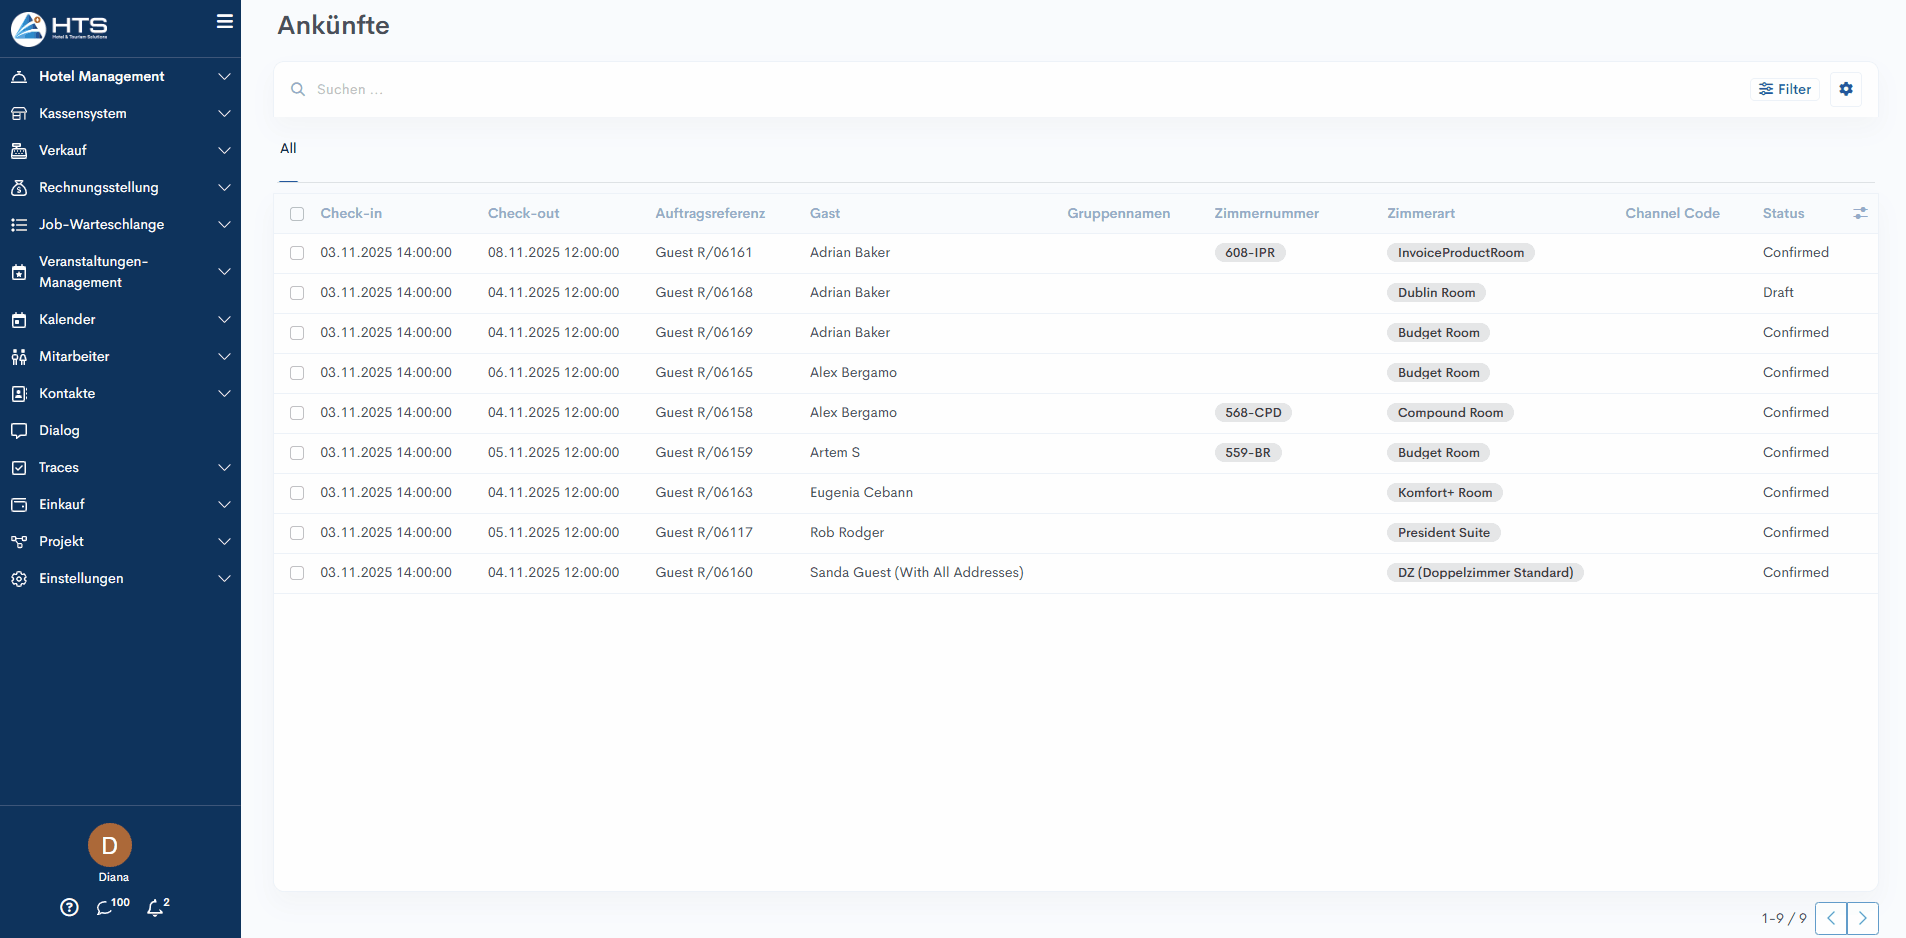Viewport: 1906px width, 938px height.
Task: Select checkbox for Rob Rodger's booking
Action: [x=297, y=533]
